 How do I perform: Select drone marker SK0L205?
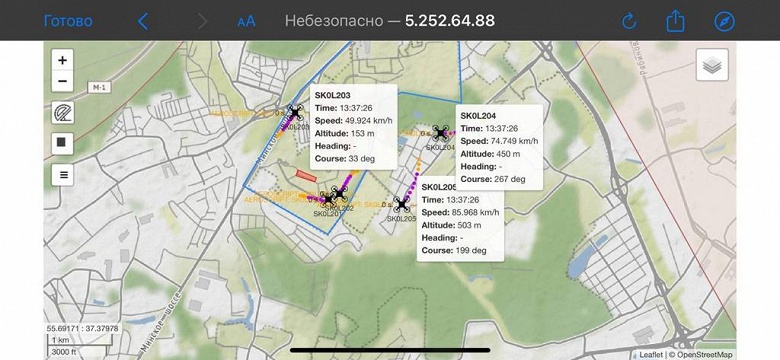401,204
